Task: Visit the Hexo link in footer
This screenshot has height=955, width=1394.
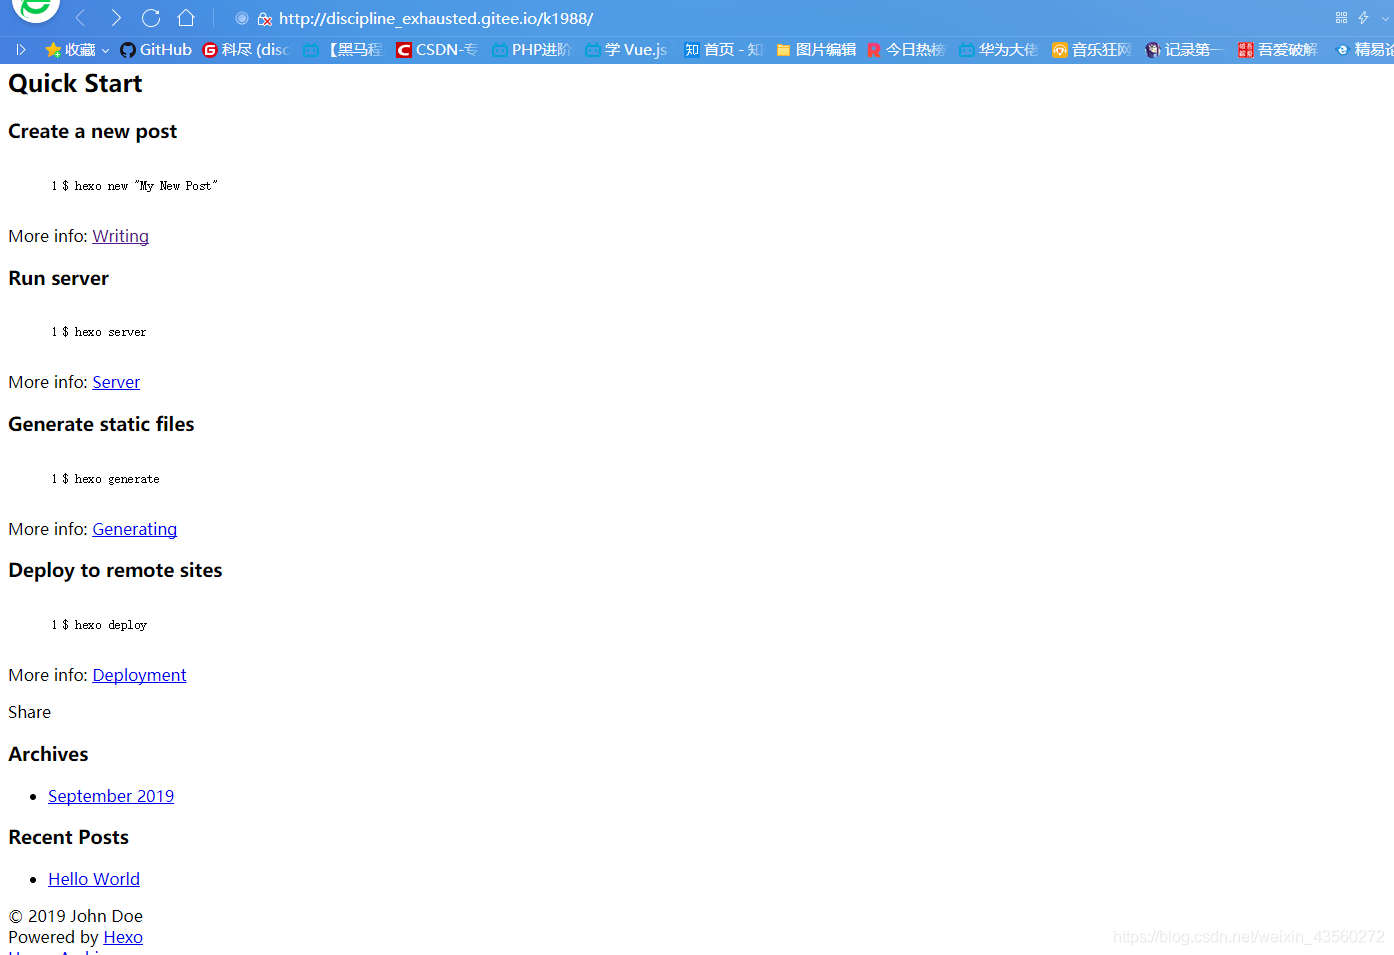Action: 123,937
